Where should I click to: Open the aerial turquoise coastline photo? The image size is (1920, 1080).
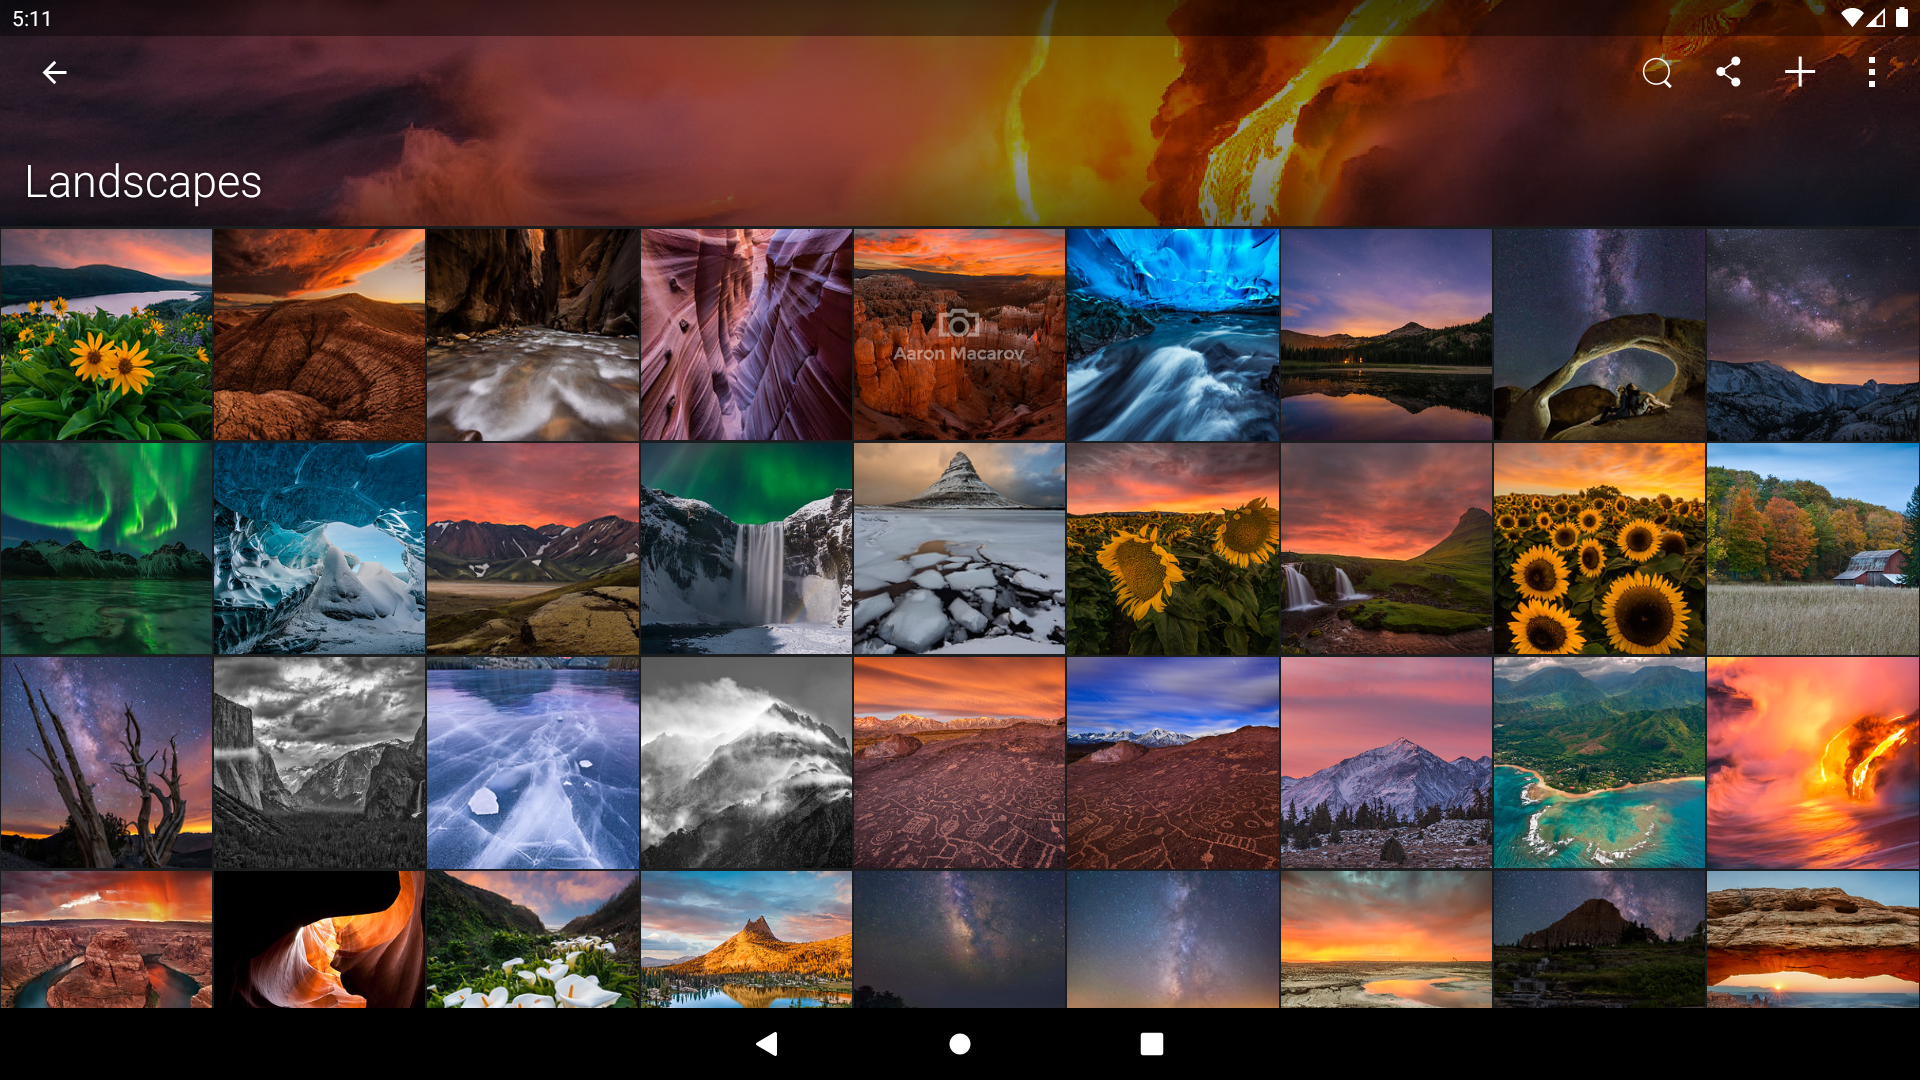click(1599, 763)
